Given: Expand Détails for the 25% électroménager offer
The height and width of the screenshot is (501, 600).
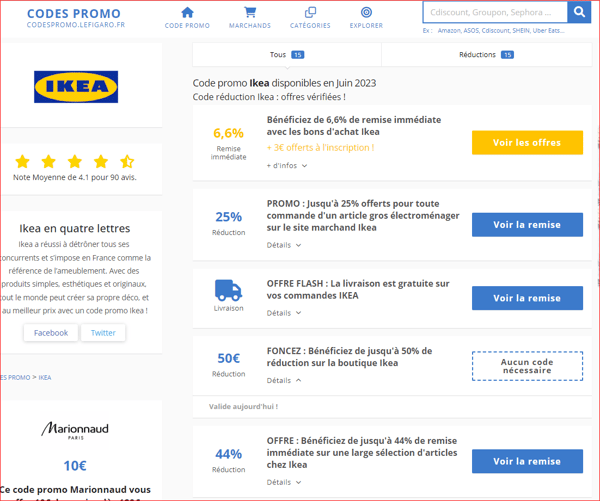Looking at the screenshot, I should coord(284,245).
